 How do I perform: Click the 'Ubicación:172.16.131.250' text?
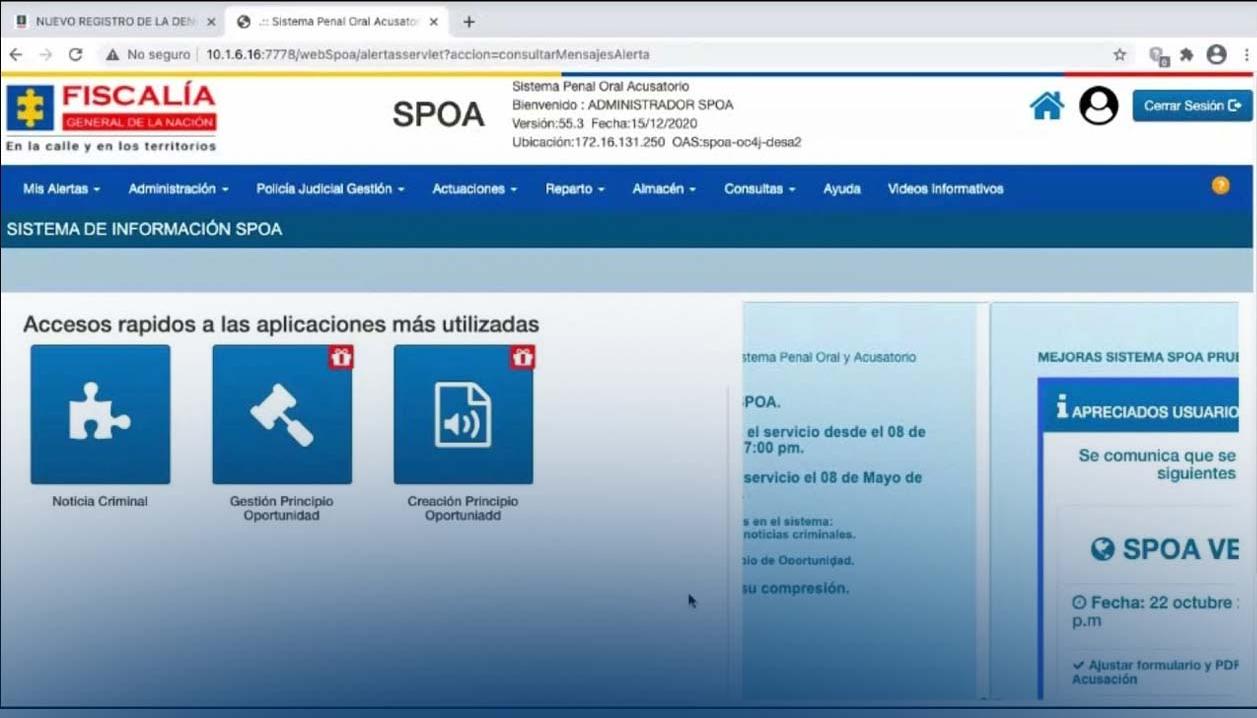coord(588,142)
